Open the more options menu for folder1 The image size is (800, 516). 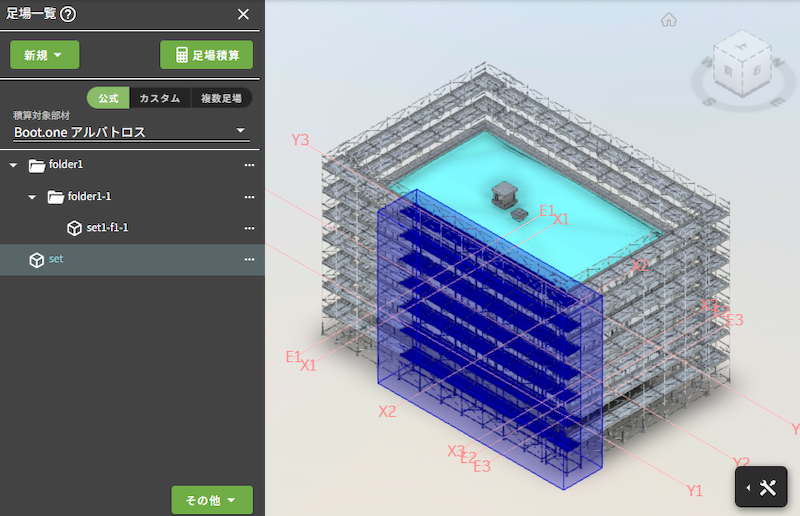click(x=250, y=165)
